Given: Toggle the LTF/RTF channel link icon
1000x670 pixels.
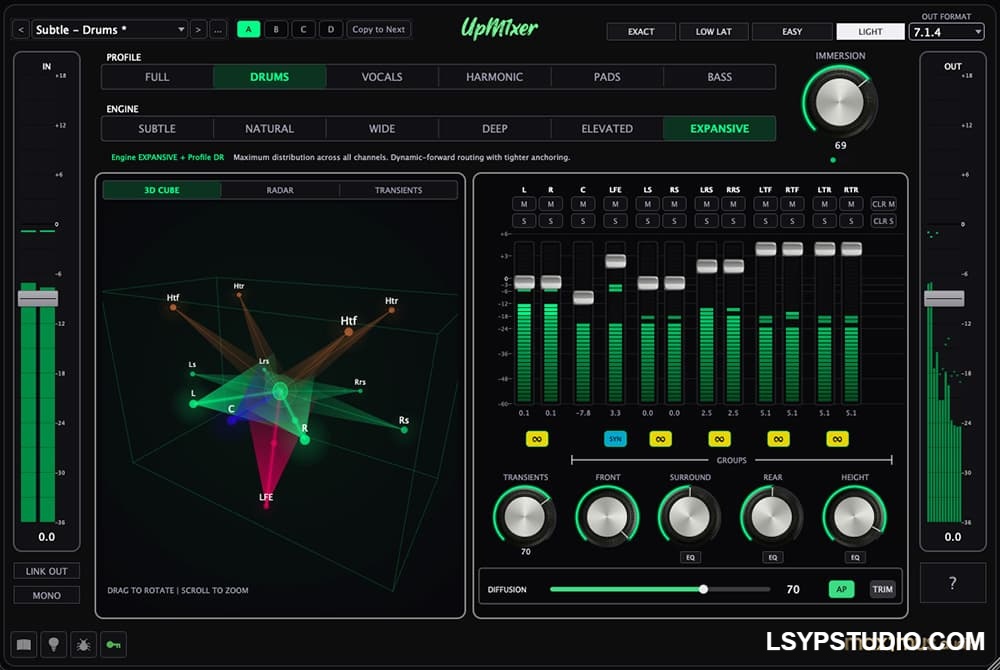Looking at the screenshot, I should [778, 439].
